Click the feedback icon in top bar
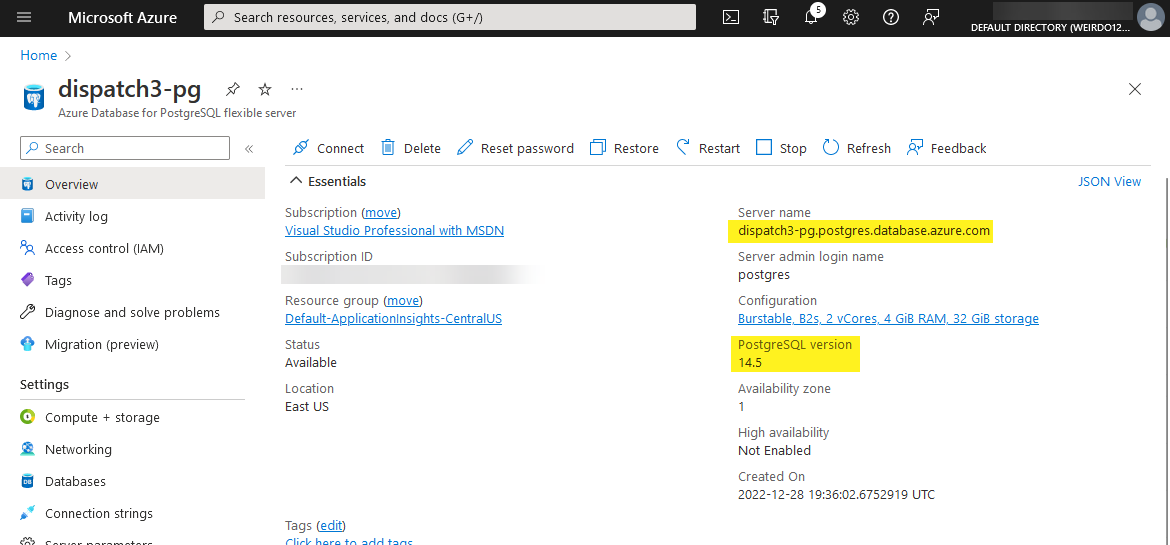Image resolution: width=1170 pixels, height=545 pixels. coord(931,17)
